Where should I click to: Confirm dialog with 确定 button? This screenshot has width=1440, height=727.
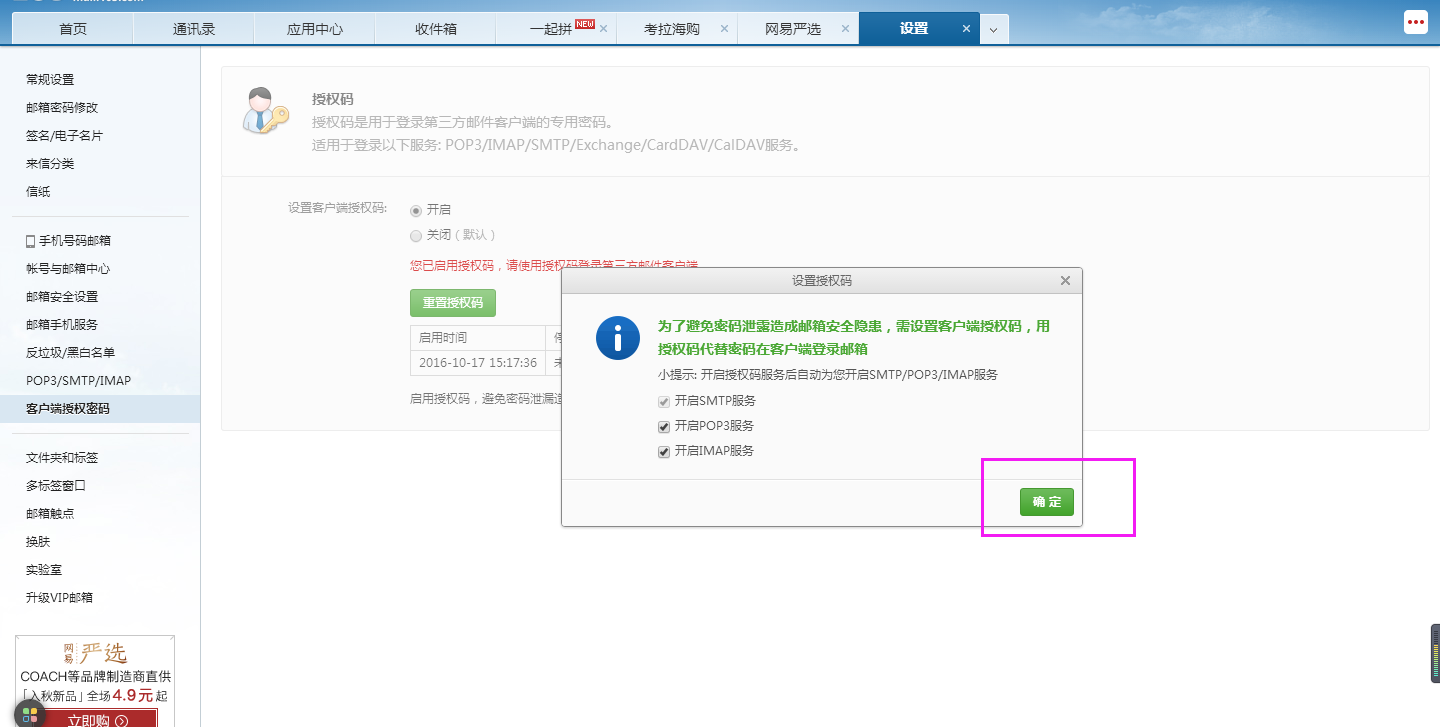click(1046, 502)
